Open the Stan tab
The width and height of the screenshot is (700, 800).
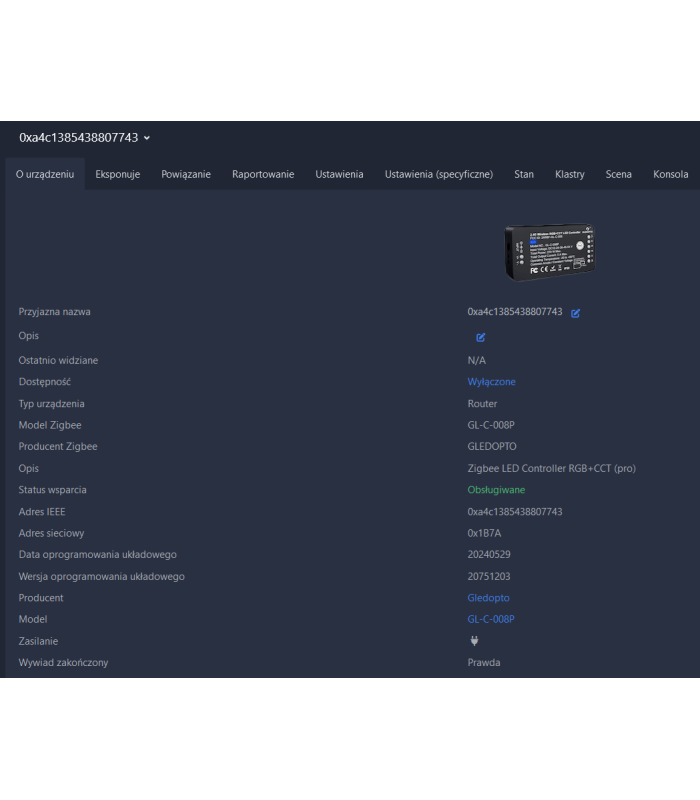tap(524, 174)
